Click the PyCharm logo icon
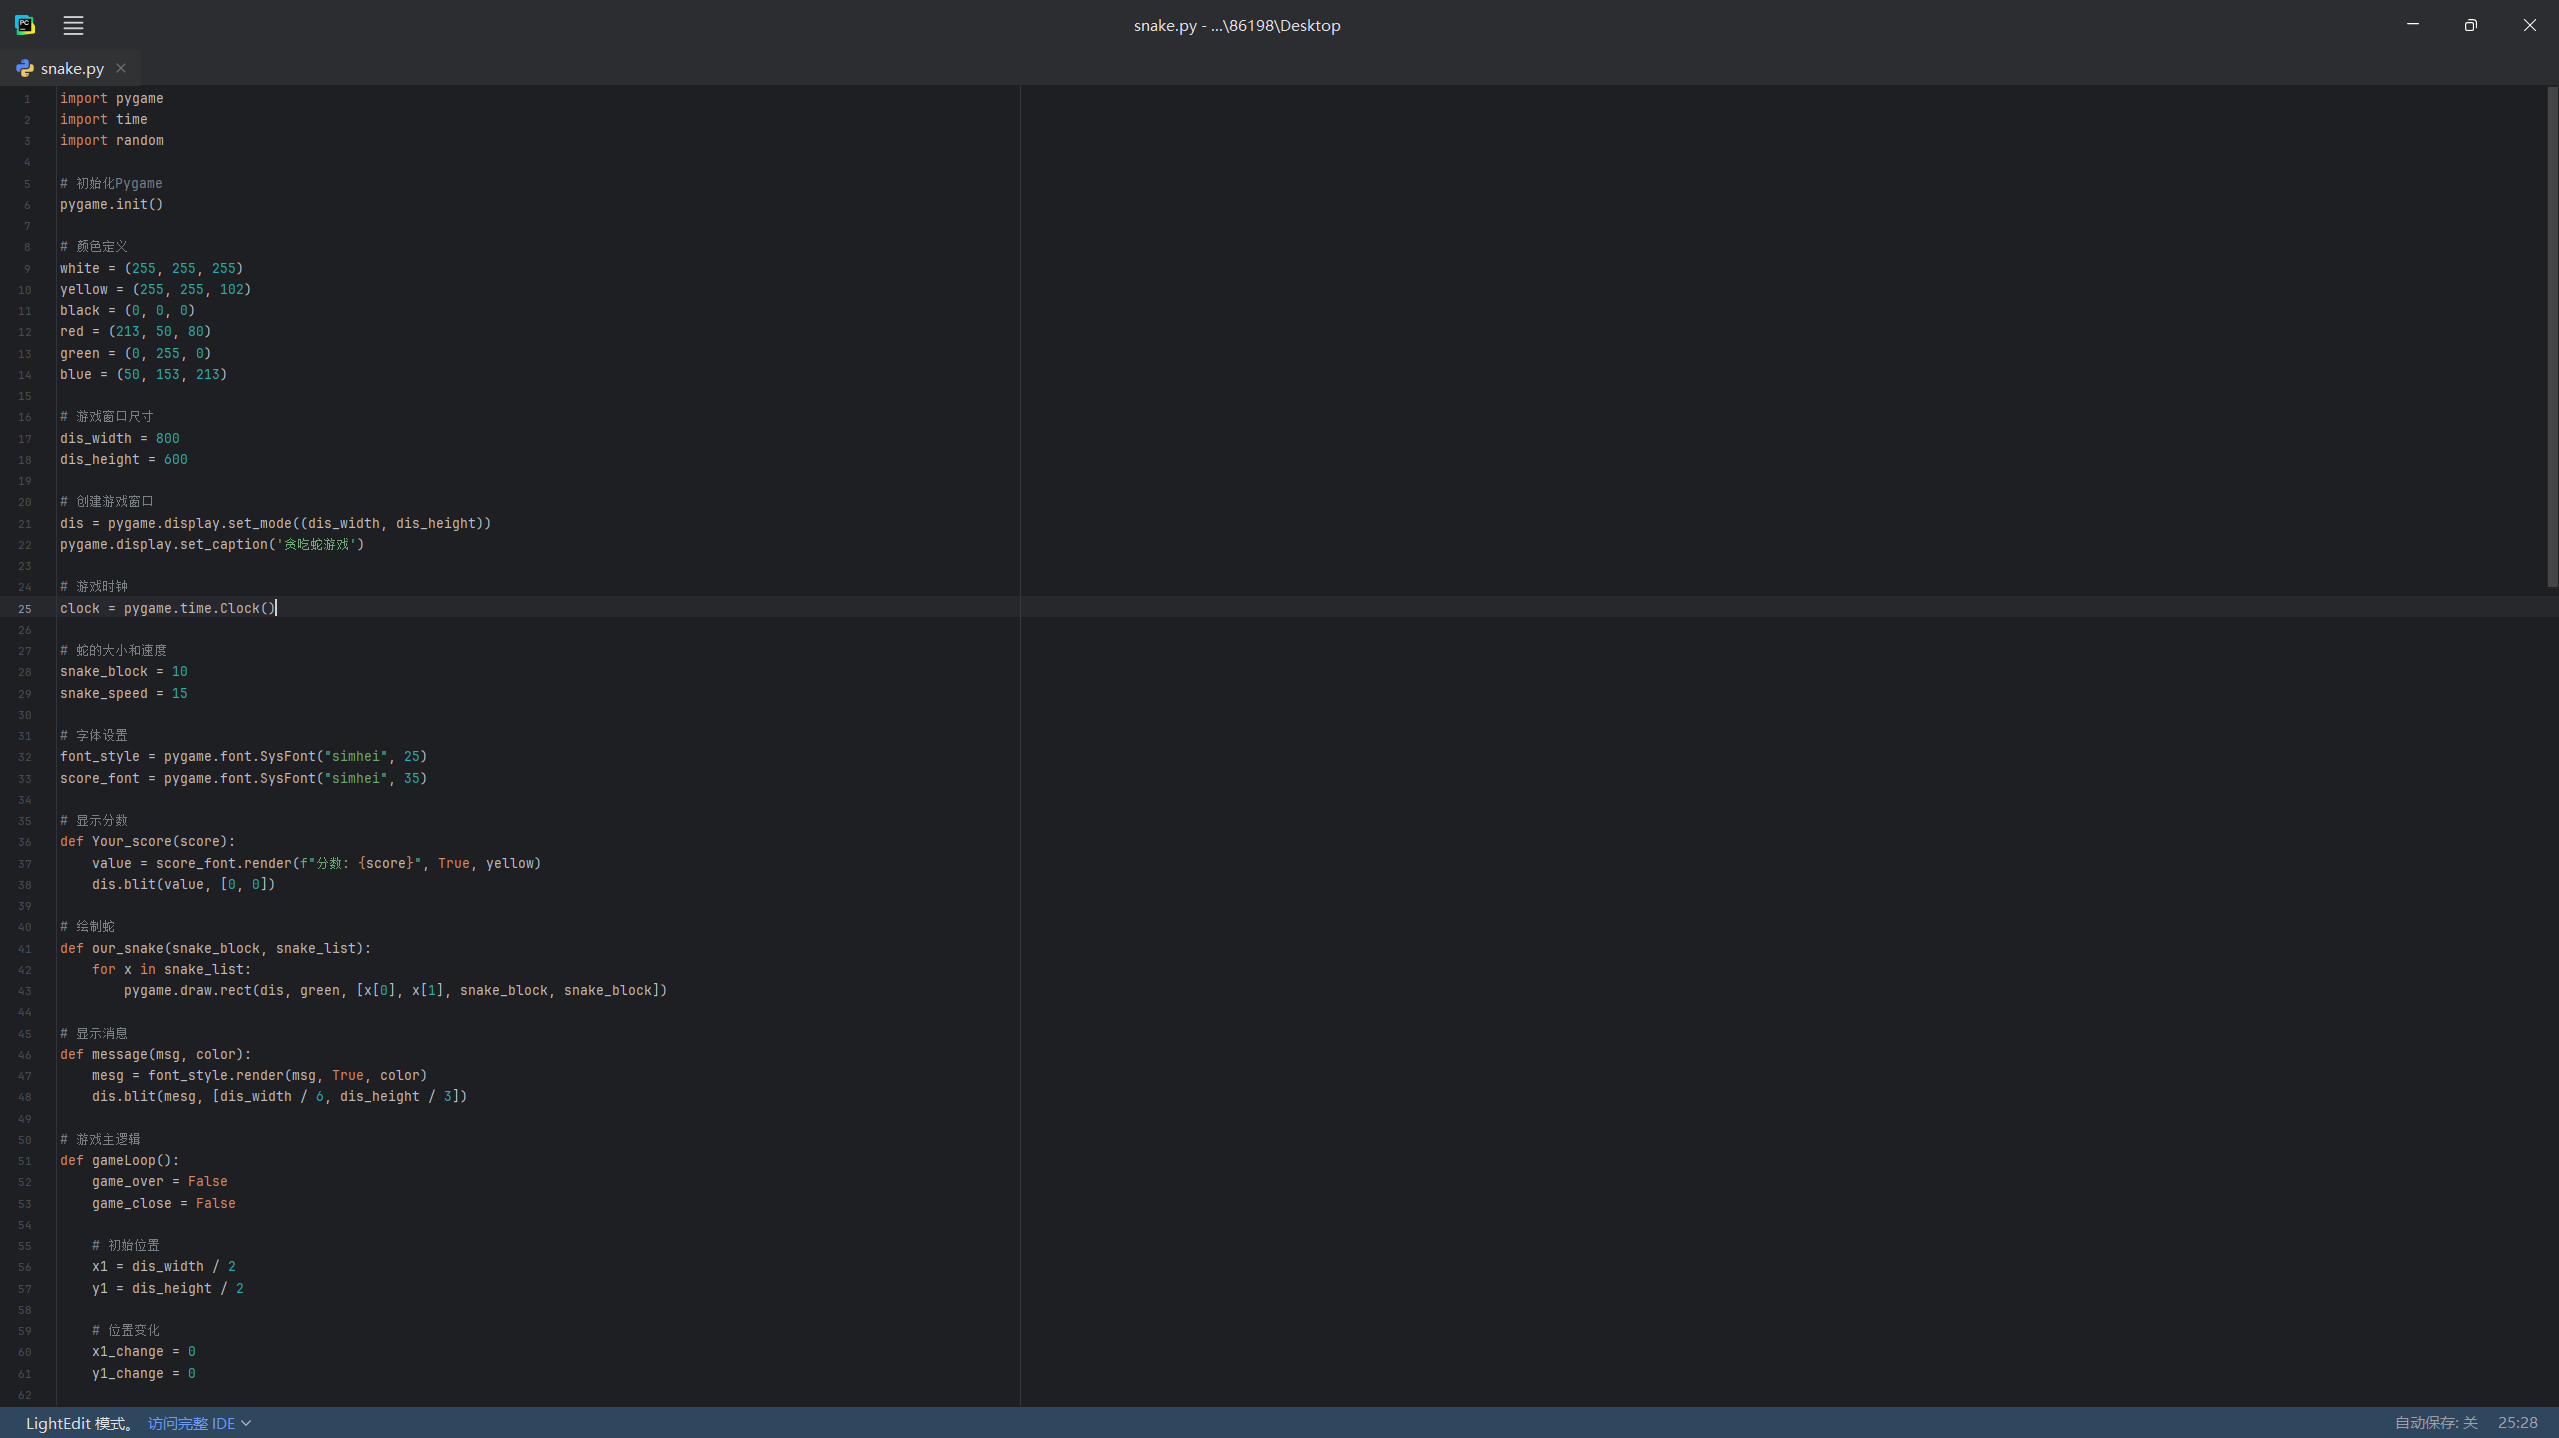 click(25, 25)
